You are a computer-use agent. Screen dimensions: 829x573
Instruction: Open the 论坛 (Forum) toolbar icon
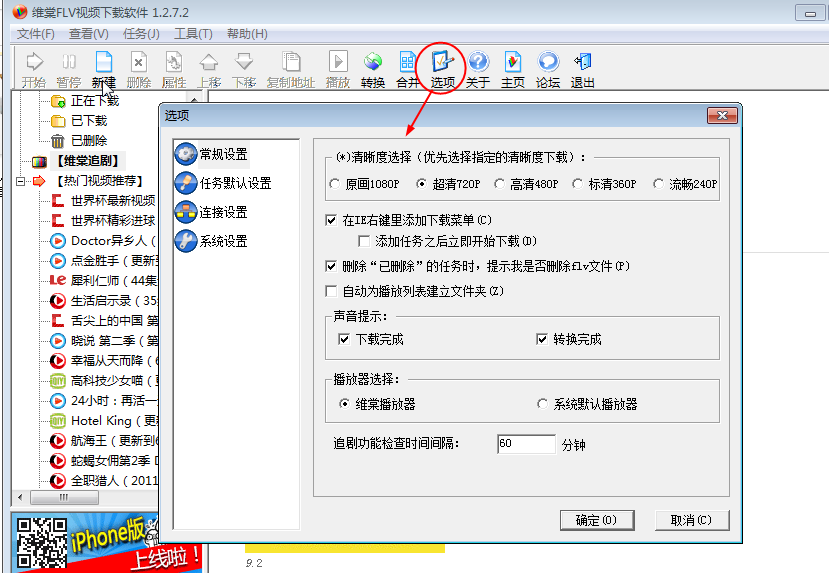point(548,69)
